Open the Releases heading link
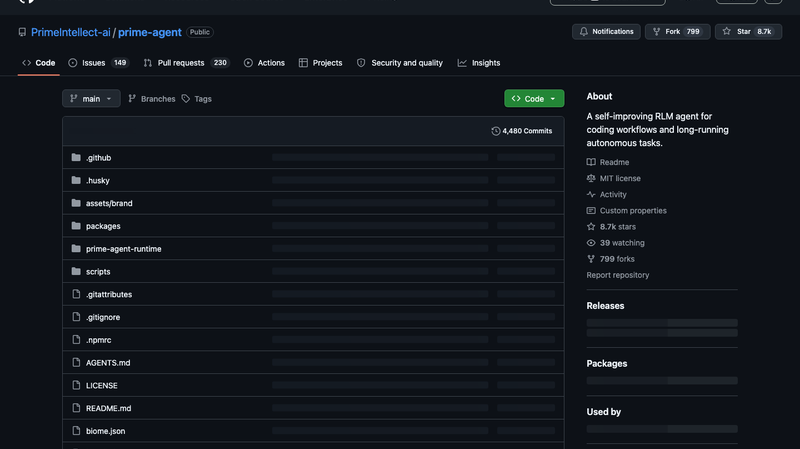Viewport: 800px width, 449px height. coord(605,306)
